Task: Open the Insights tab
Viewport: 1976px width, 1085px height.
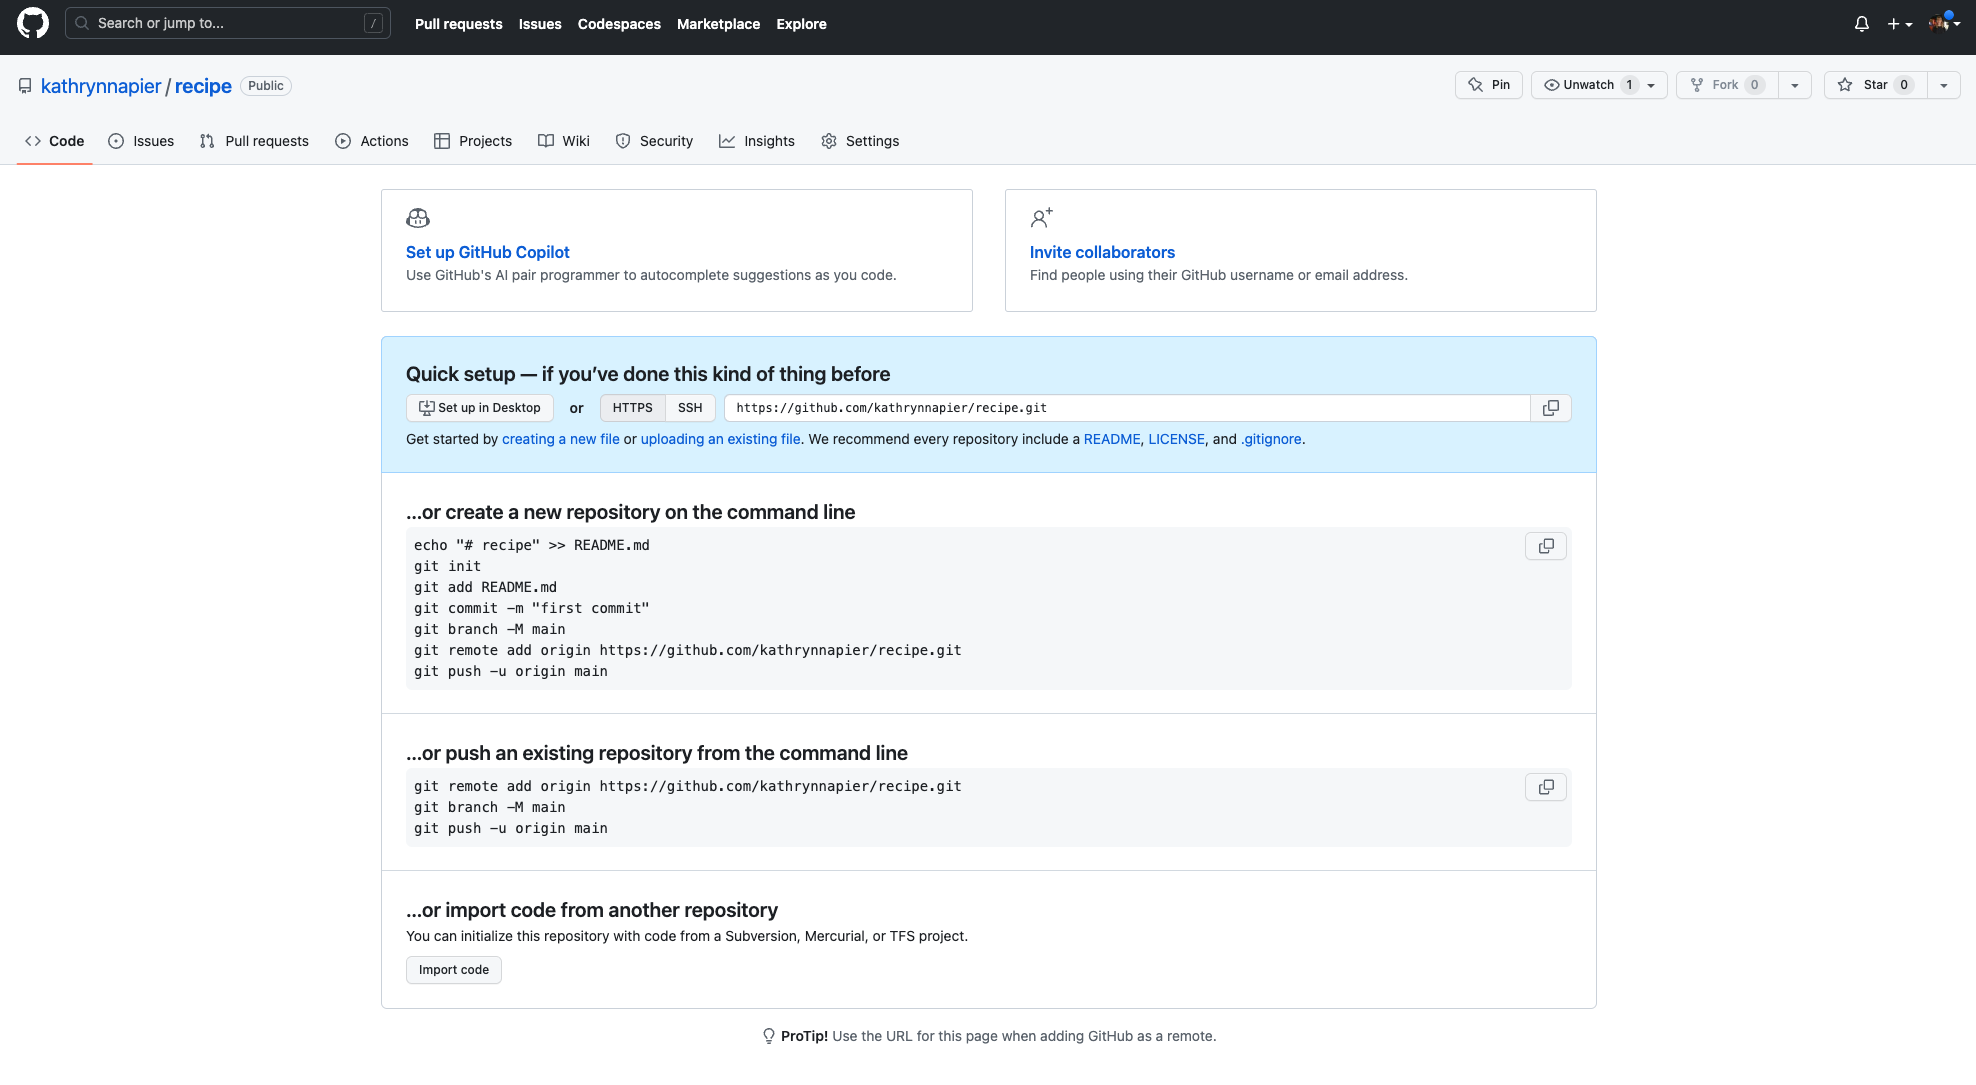Action: click(757, 141)
